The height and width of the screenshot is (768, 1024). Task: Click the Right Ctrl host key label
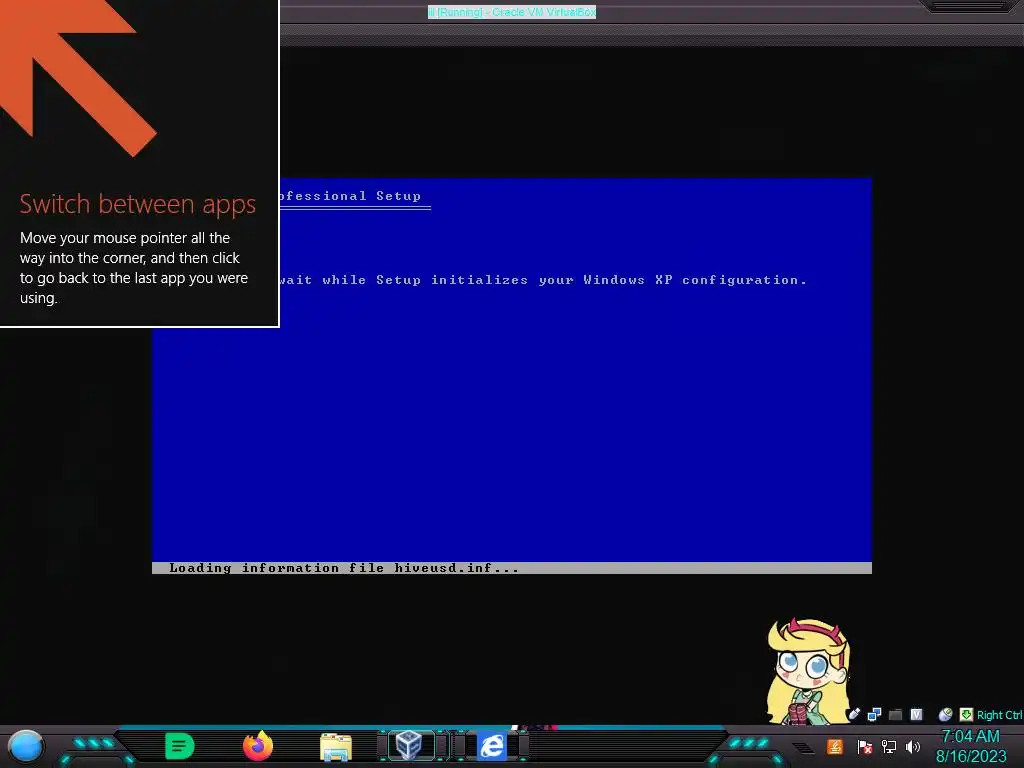coord(999,715)
